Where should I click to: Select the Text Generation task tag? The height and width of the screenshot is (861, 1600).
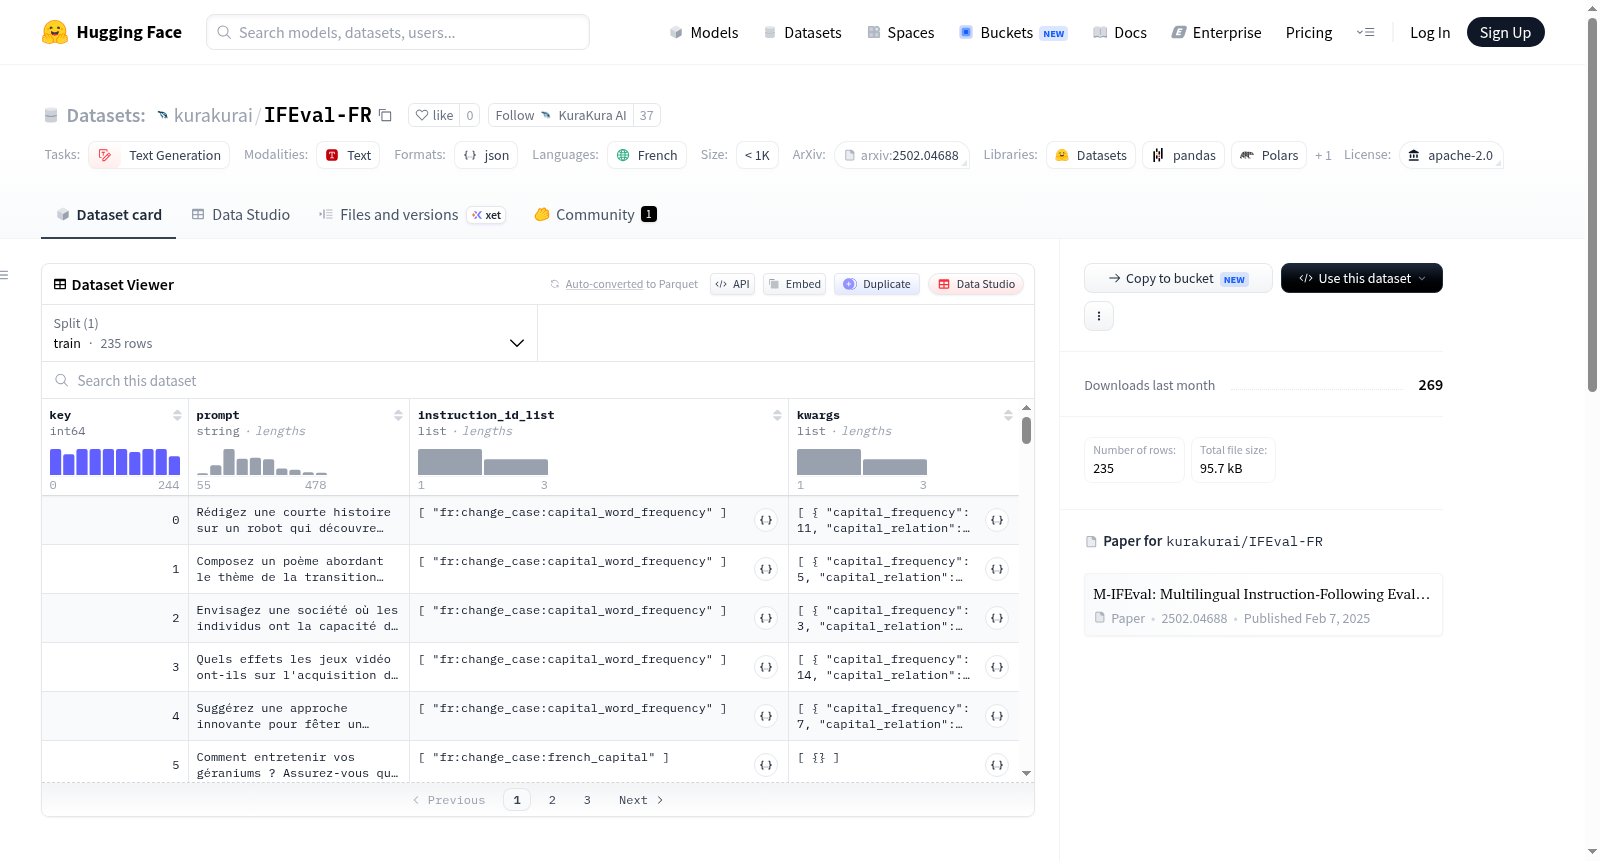point(159,155)
